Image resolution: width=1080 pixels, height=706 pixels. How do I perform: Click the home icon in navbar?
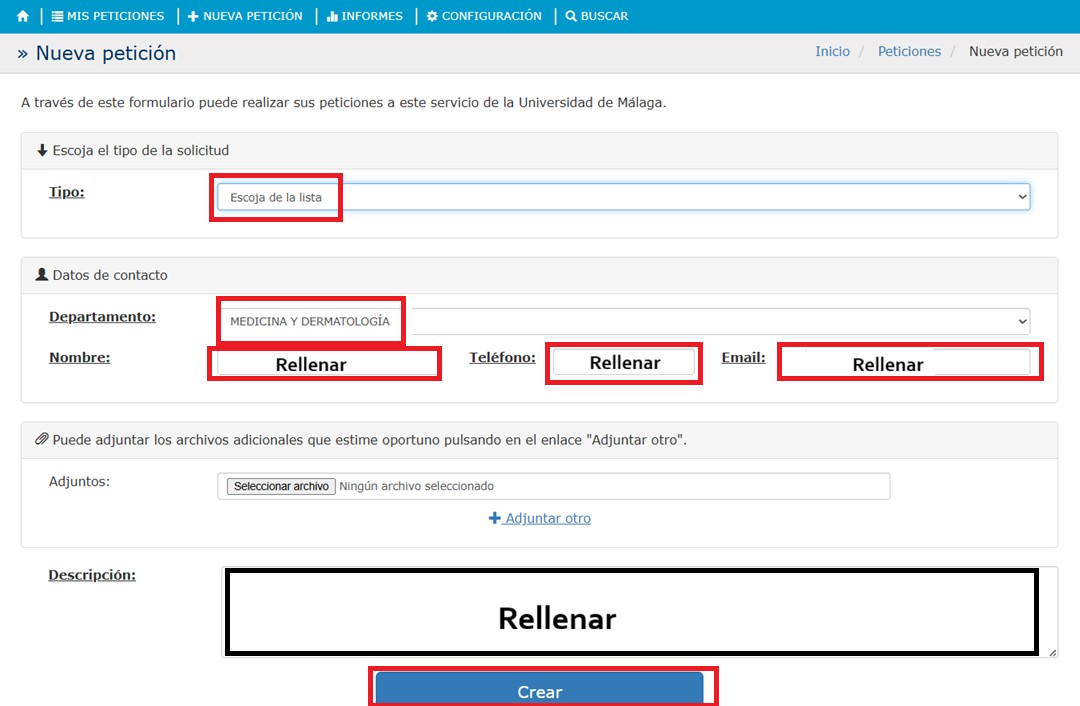click(x=23, y=16)
